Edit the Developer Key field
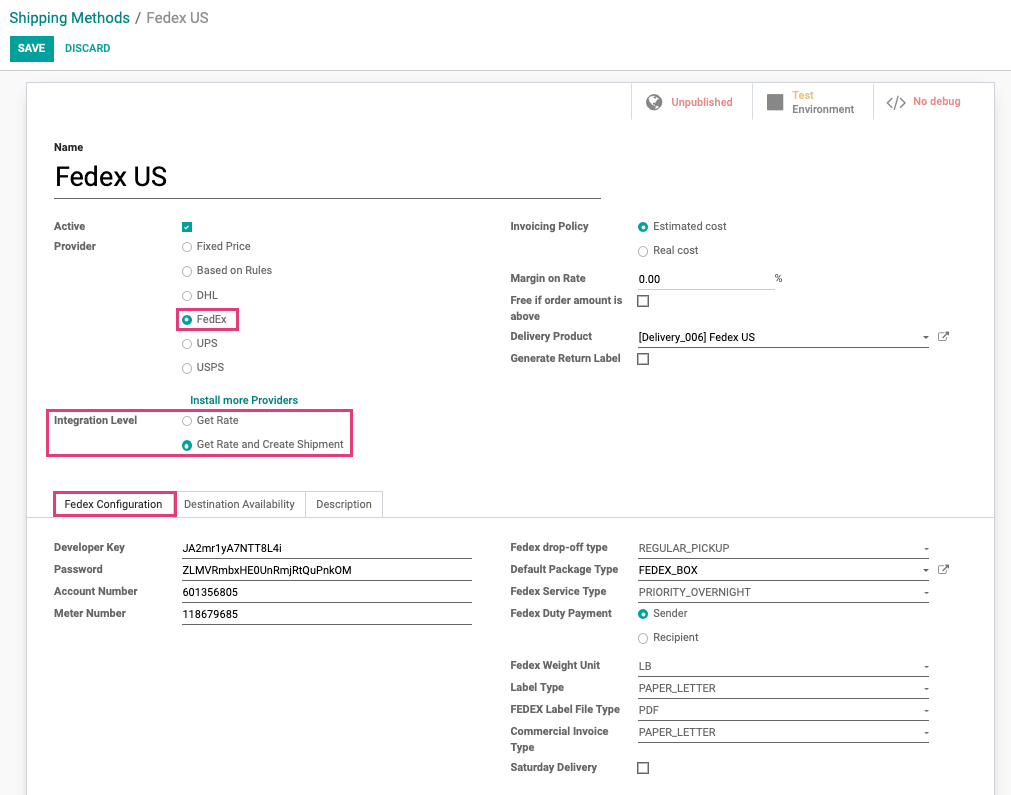This screenshot has height=795, width=1011. pyautogui.click(x=327, y=548)
